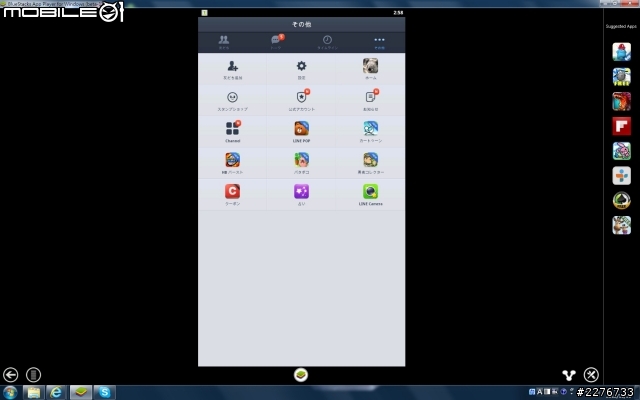
Task: Switch to the Friends tab
Action: click(224, 42)
